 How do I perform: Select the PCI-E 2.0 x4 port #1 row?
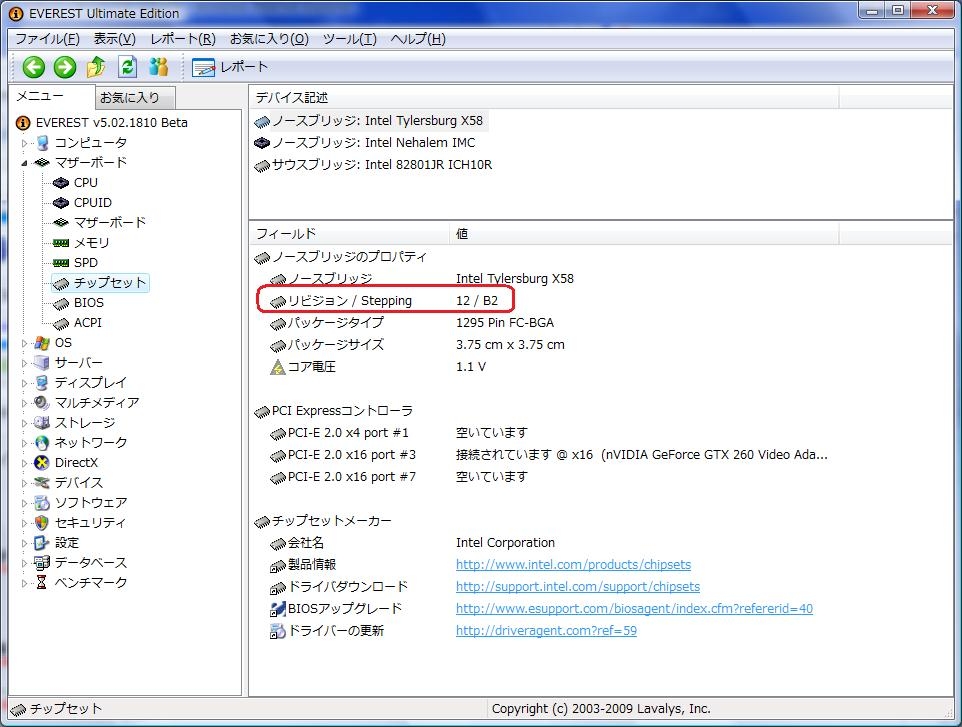pyautogui.click(x=399, y=433)
